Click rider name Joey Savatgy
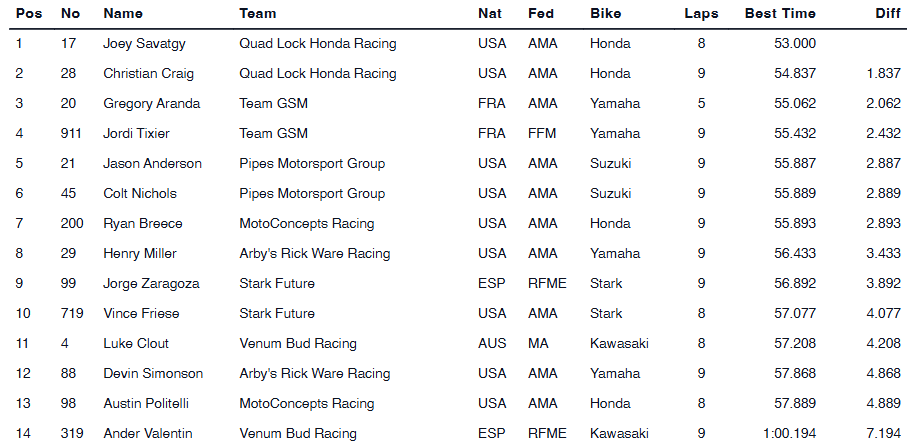Viewport: 915px width, 448px height. click(146, 44)
